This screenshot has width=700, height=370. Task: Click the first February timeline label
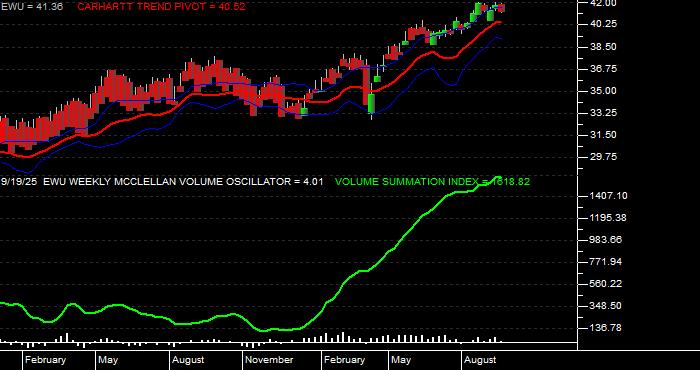45,360
